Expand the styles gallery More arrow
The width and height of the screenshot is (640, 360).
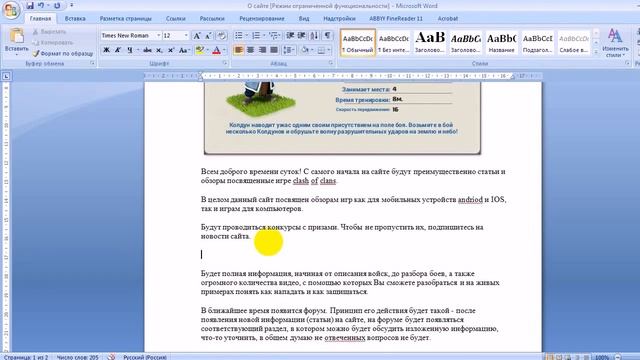[x=596, y=52]
